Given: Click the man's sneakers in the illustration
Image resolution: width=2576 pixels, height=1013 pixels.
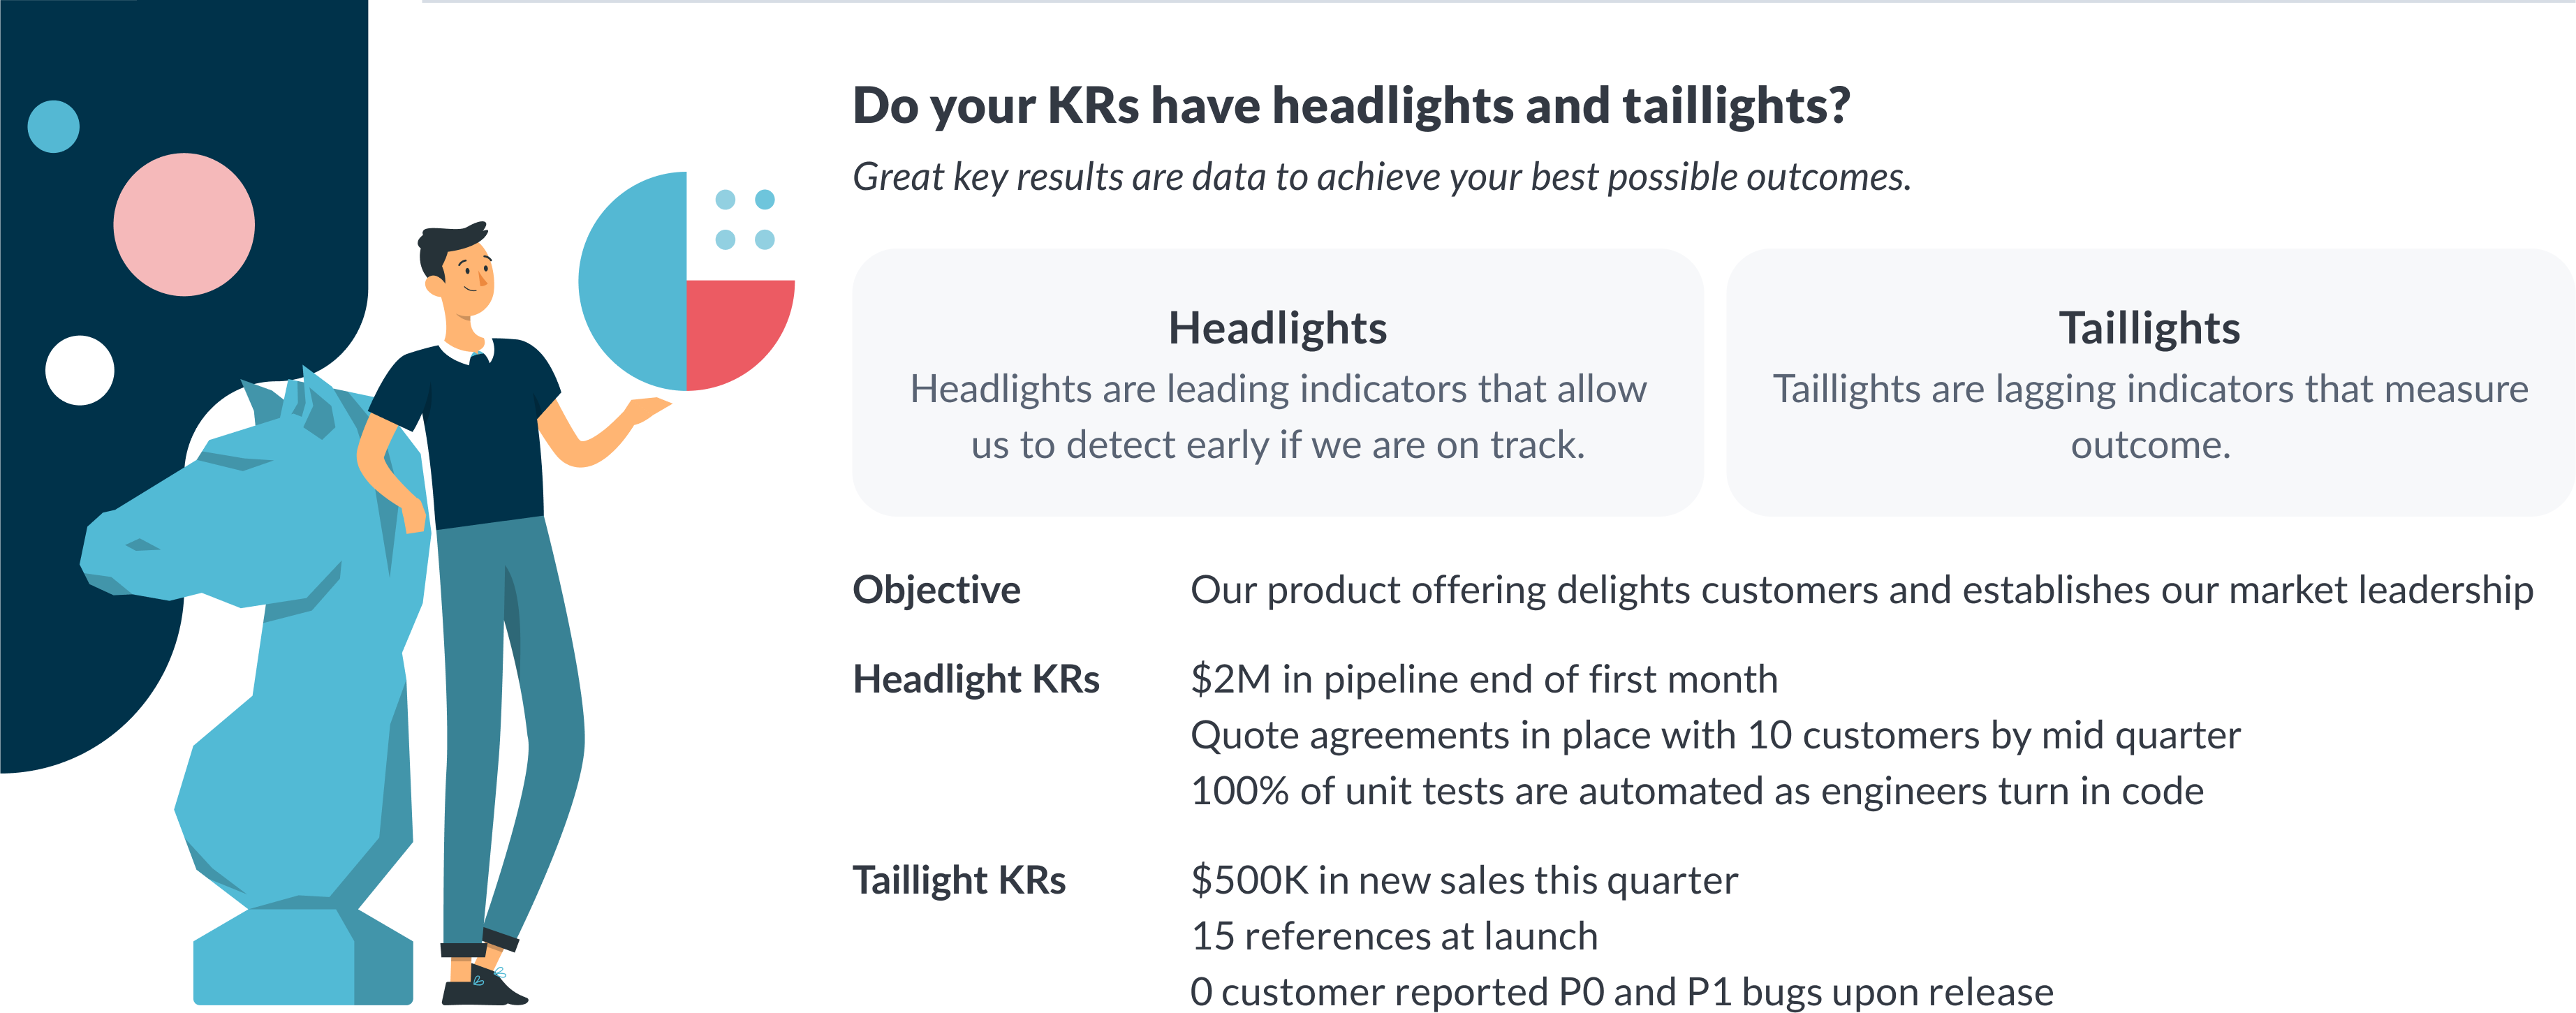Looking at the screenshot, I should pyautogui.click(x=484, y=987).
